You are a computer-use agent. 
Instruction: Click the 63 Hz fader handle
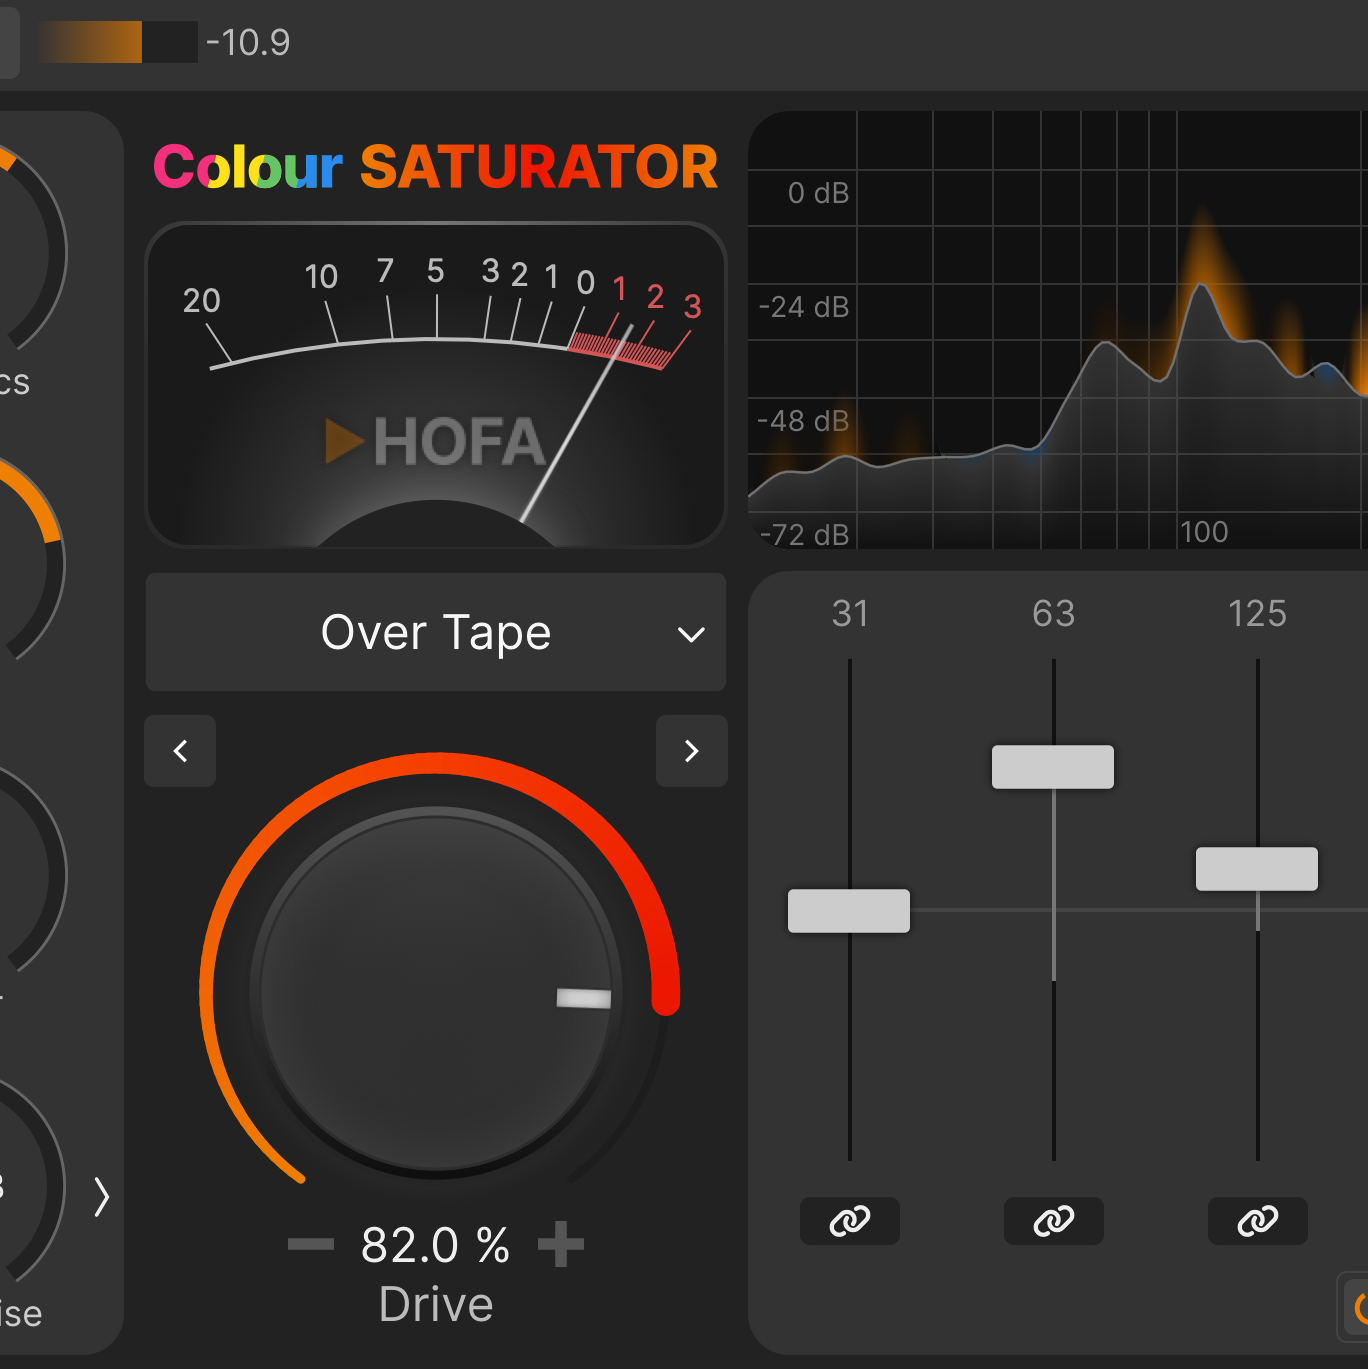pos(1053,767)
